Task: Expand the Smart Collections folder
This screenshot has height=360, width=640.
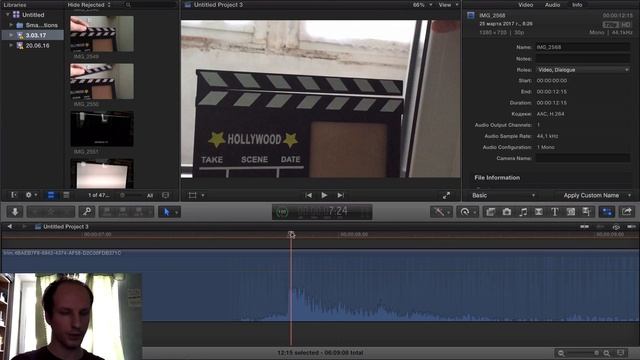Action: tap(11, 25)
